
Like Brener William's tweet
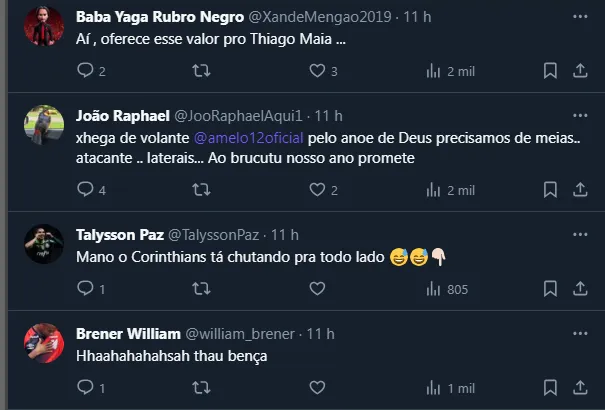[317, 387]
